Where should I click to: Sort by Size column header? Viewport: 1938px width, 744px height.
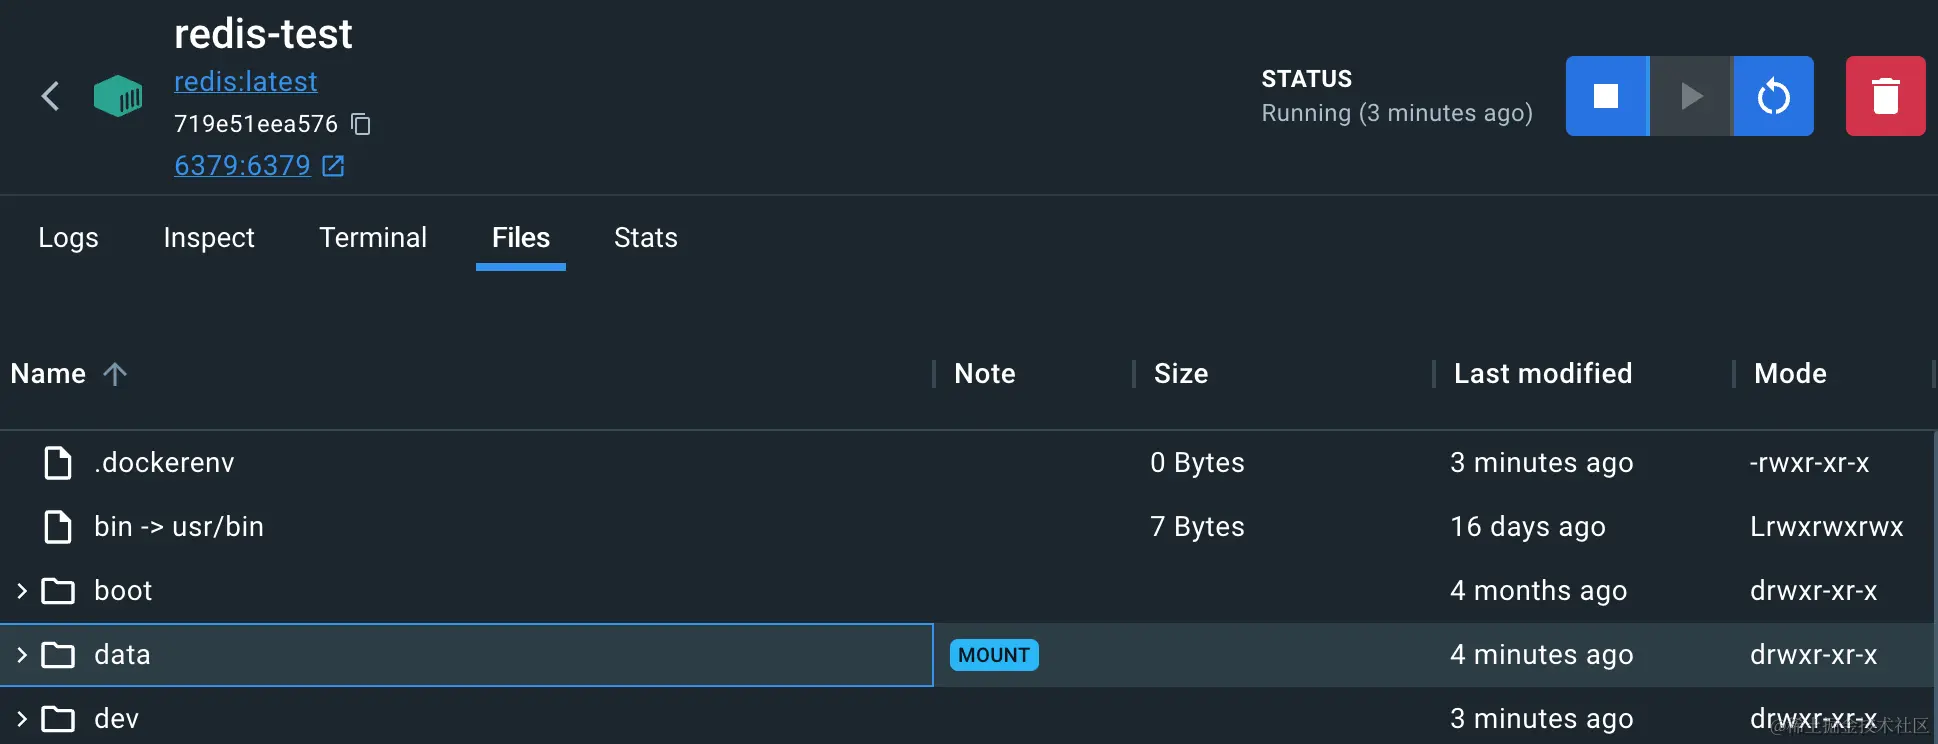[1181, 373]
